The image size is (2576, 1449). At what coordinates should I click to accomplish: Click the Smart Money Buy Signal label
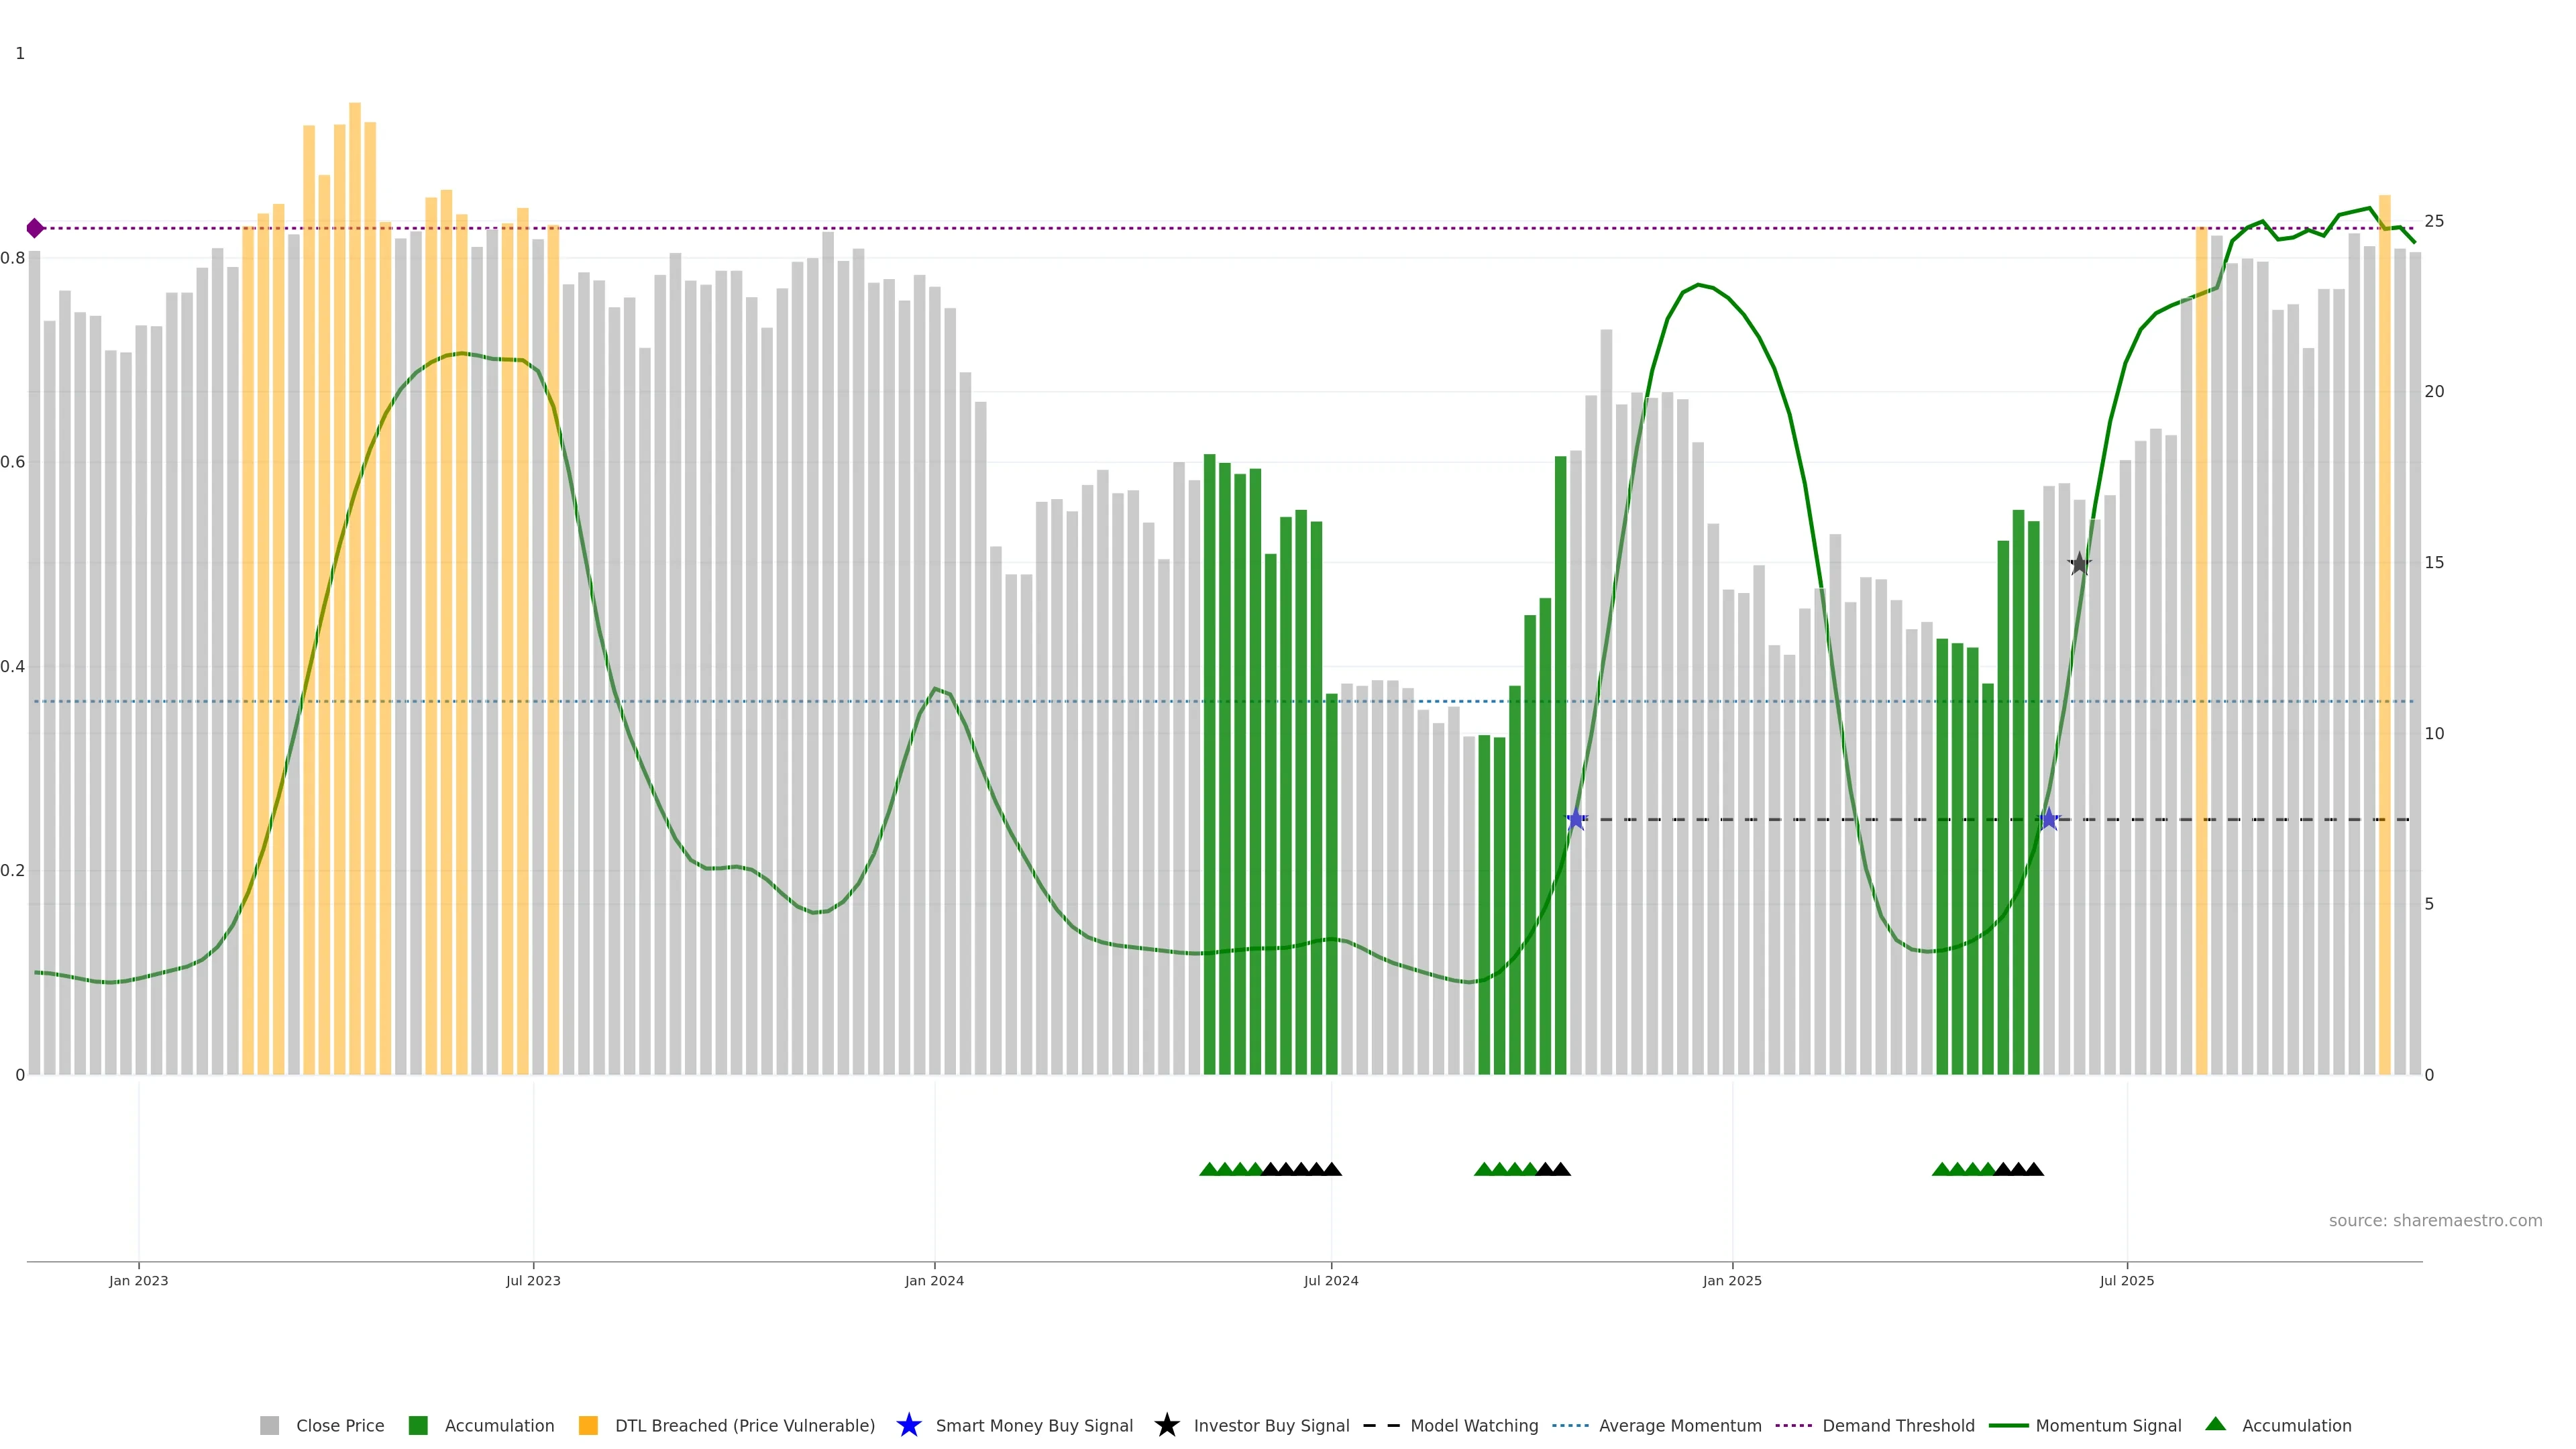(1034, 1425)
